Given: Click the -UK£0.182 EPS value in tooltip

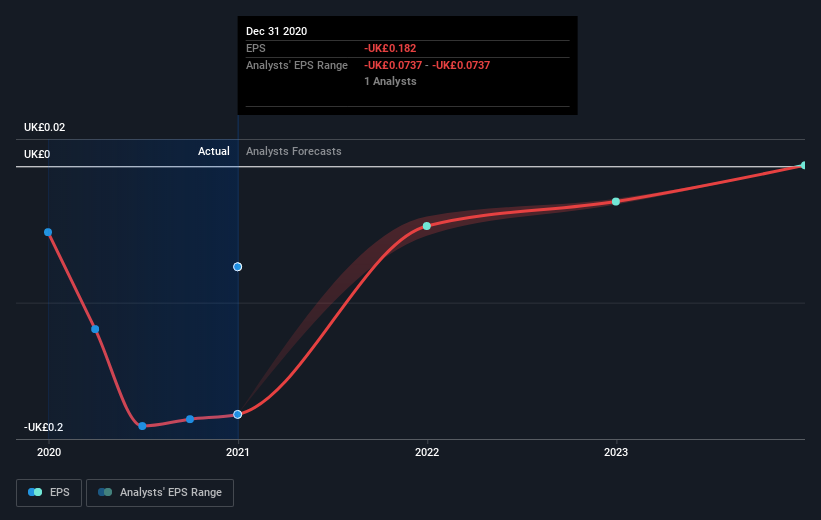Looking at the screenshot, I should click(x=390, y=48).
